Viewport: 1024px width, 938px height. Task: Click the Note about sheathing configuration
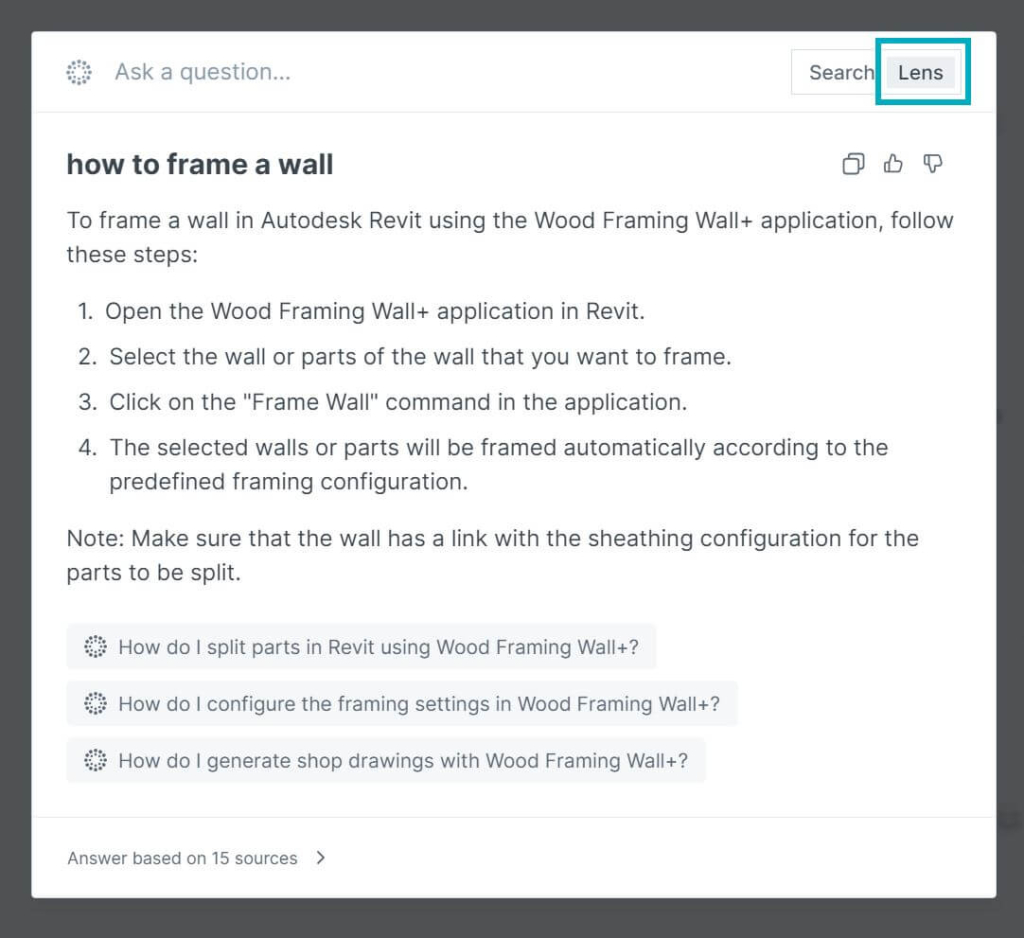coord(492,555)
